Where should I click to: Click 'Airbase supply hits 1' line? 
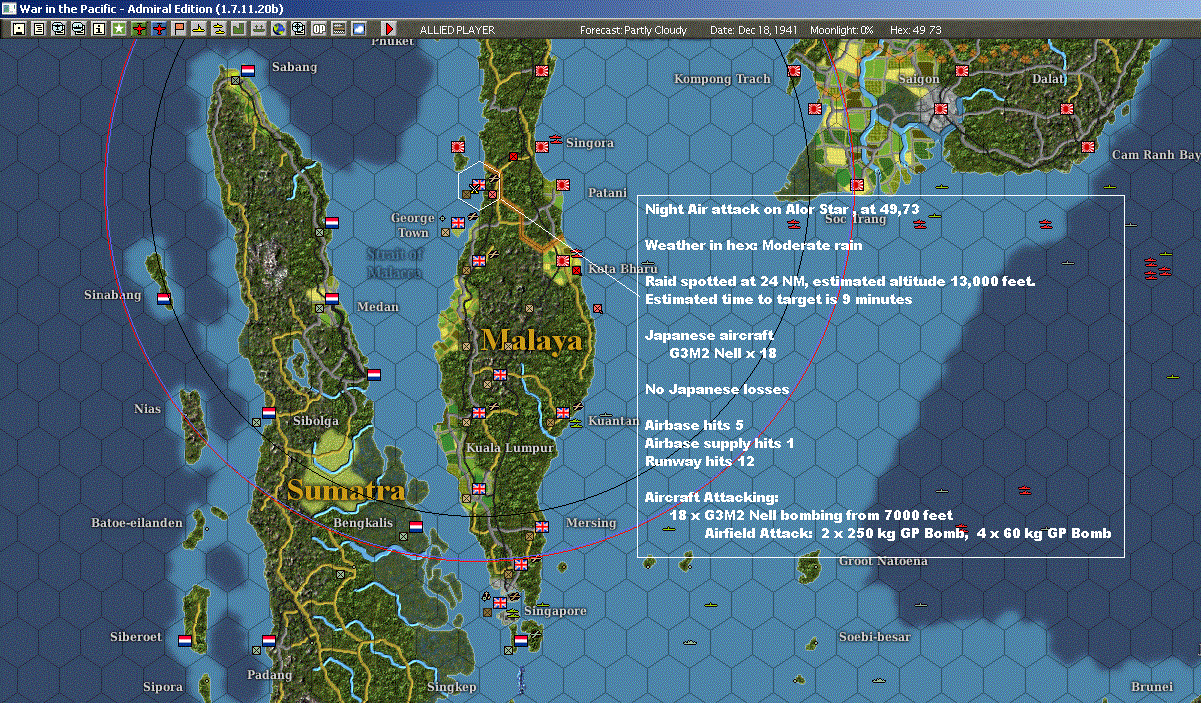point(720,443)
